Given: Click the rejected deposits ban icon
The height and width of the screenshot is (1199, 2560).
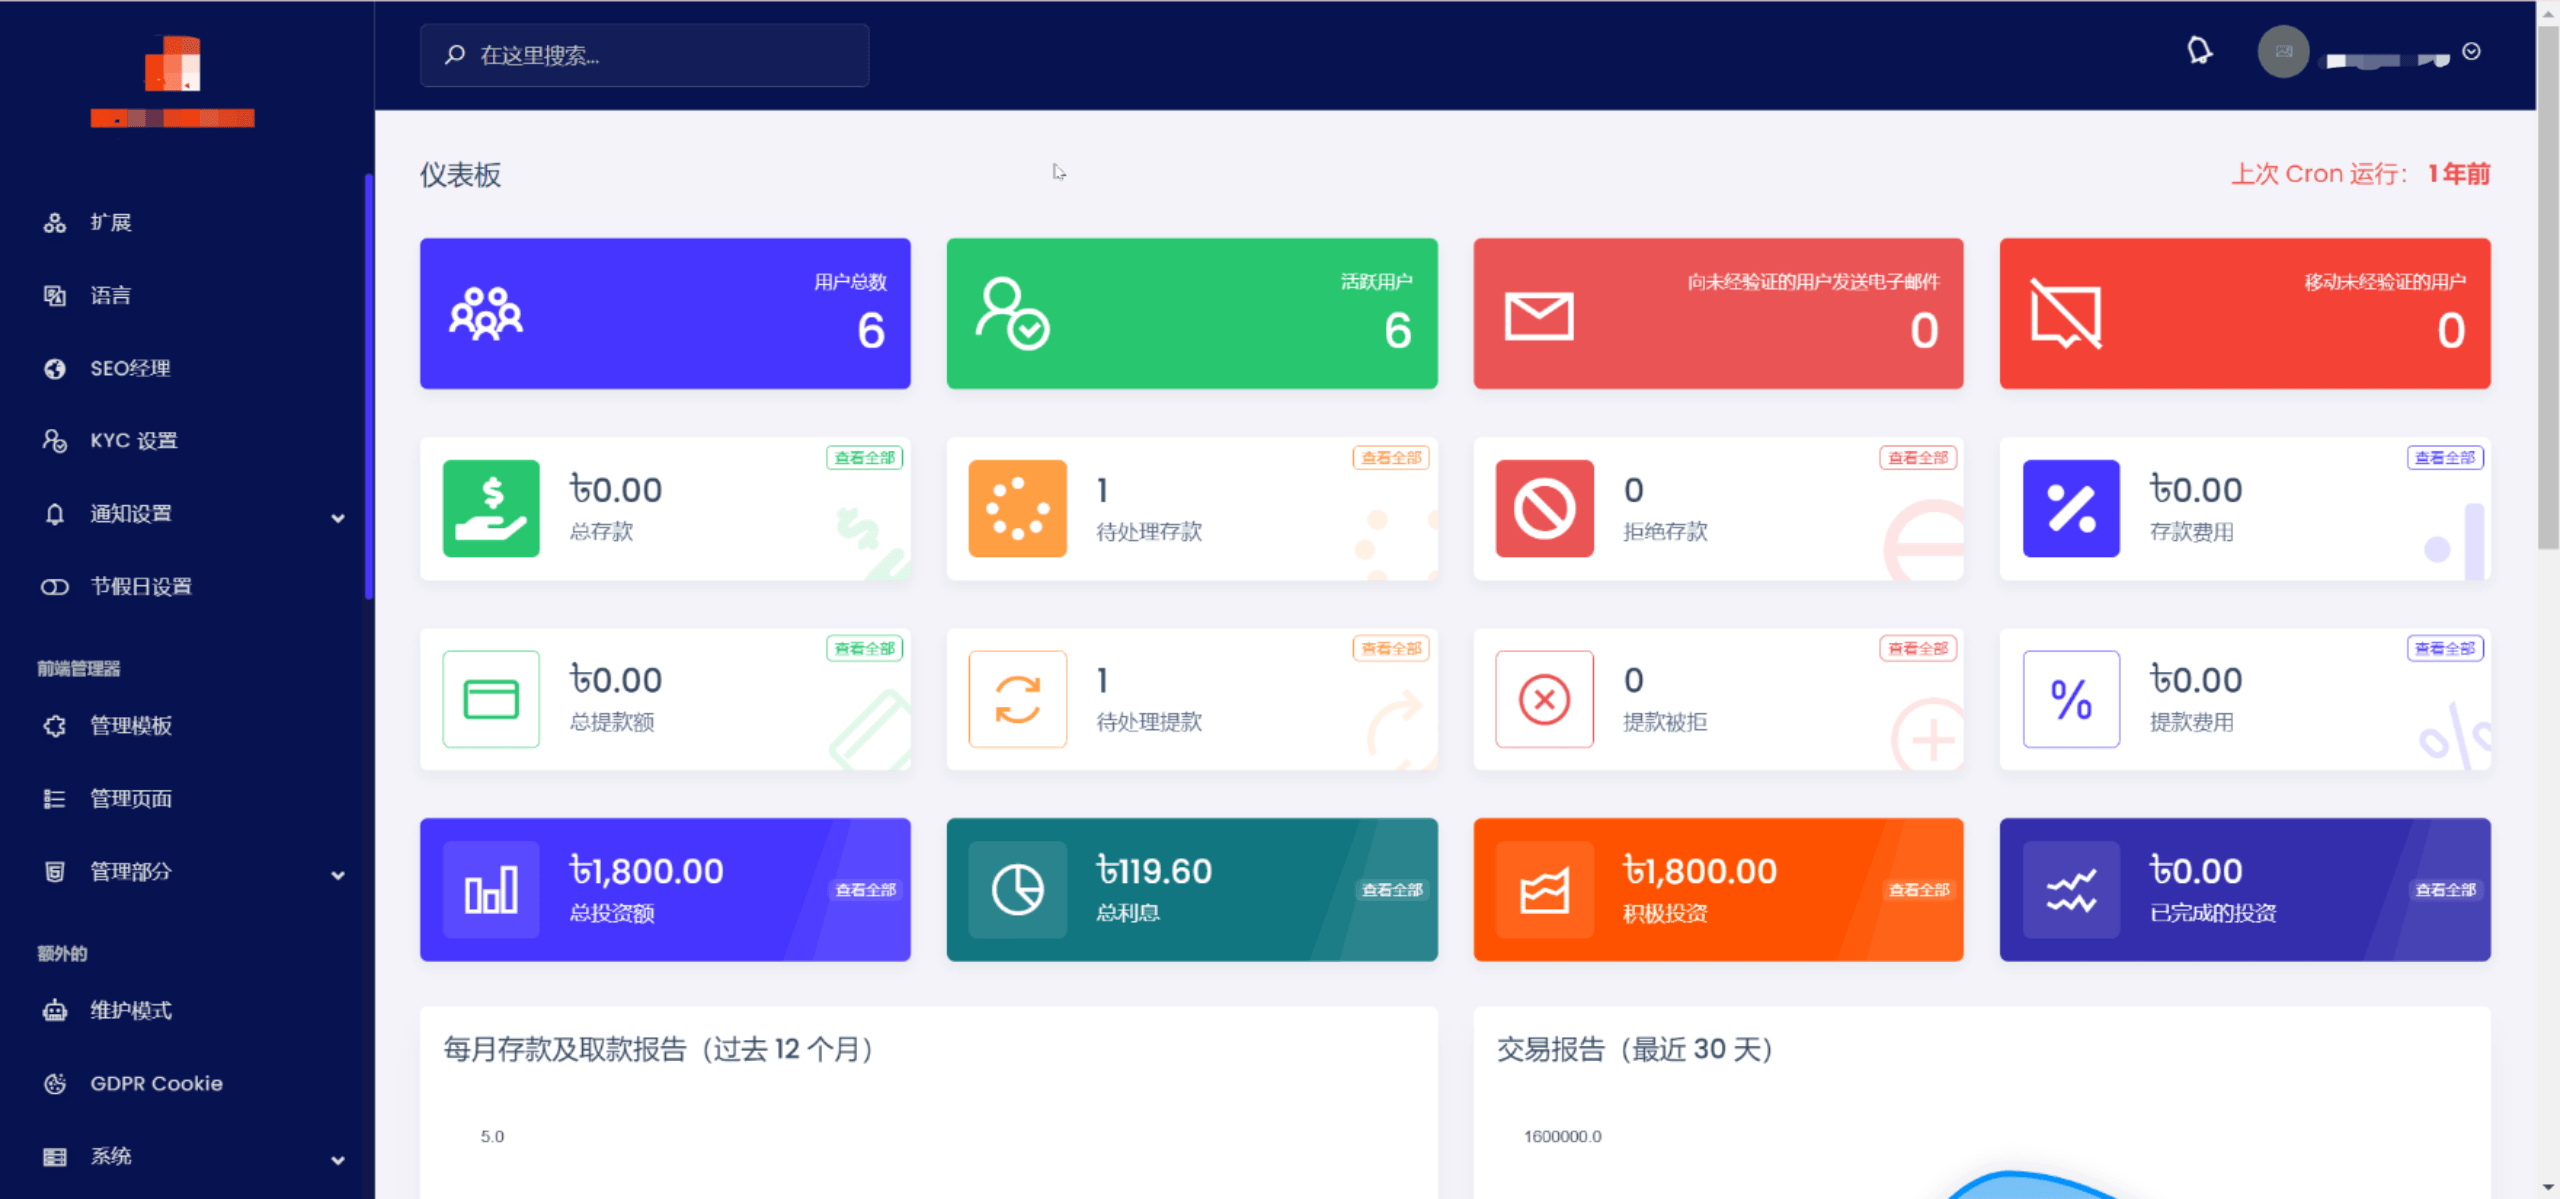Looking at the screenshot, I should (1544, 508).
